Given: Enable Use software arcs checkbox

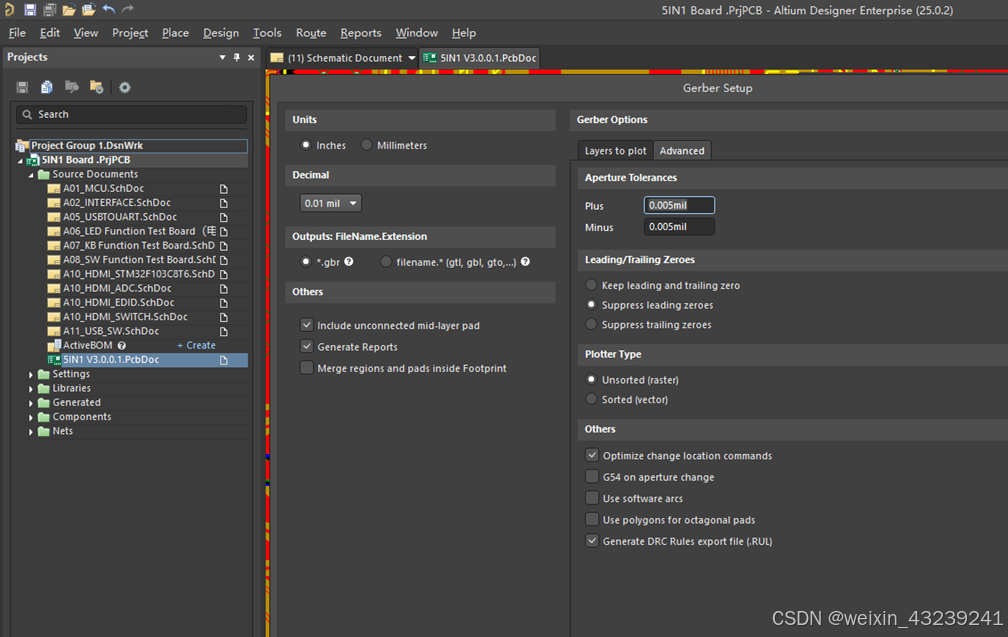Looking at the screenshot, I should (592, 498).
